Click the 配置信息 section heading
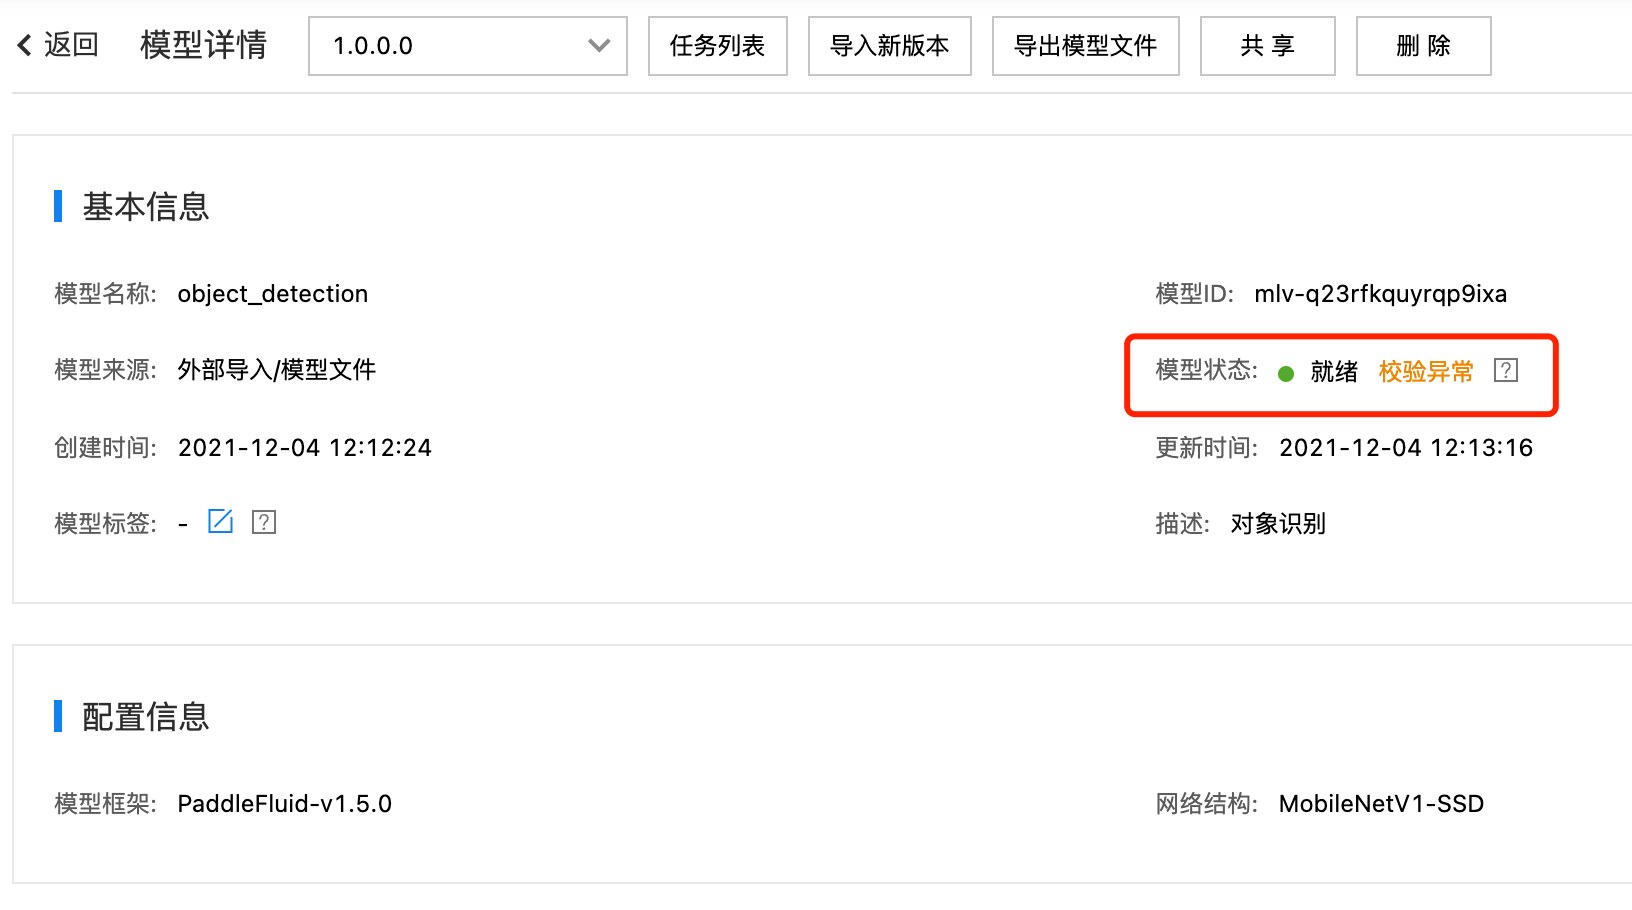The image size is (1632, 910). click(x=146, y=717)
